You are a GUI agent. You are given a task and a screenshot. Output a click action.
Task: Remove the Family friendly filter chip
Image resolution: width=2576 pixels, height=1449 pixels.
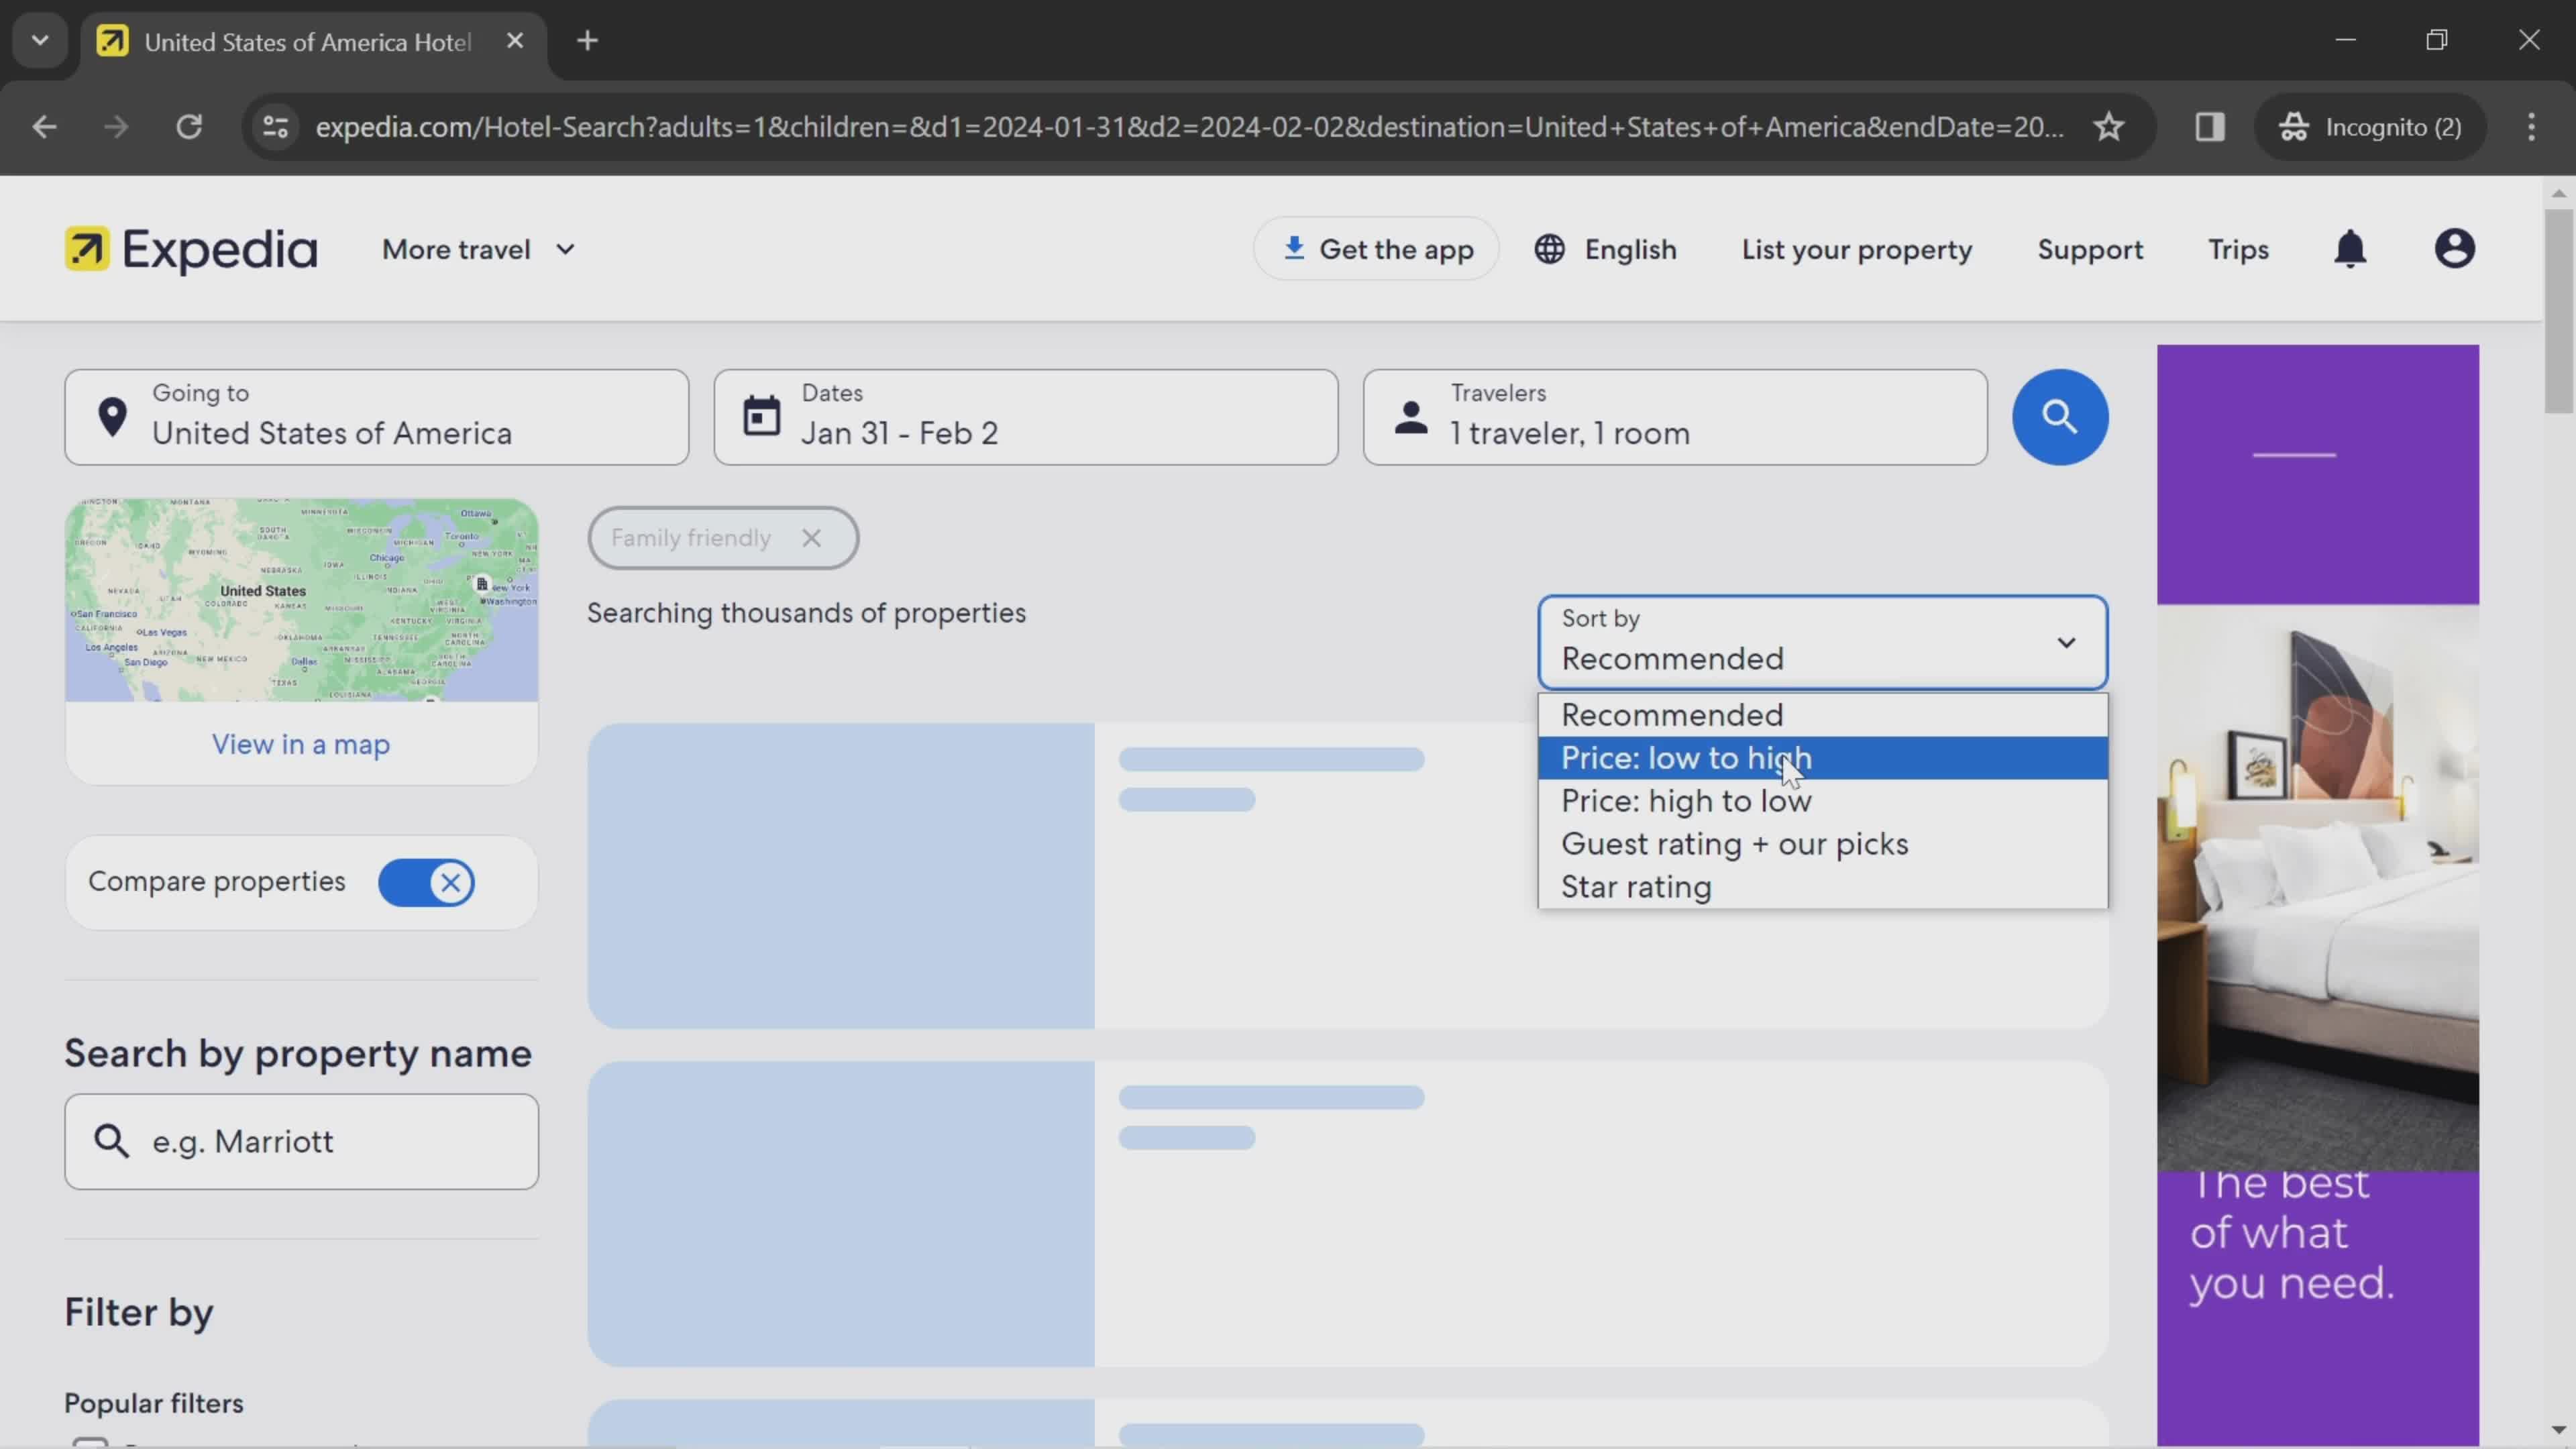pos(811,538)
